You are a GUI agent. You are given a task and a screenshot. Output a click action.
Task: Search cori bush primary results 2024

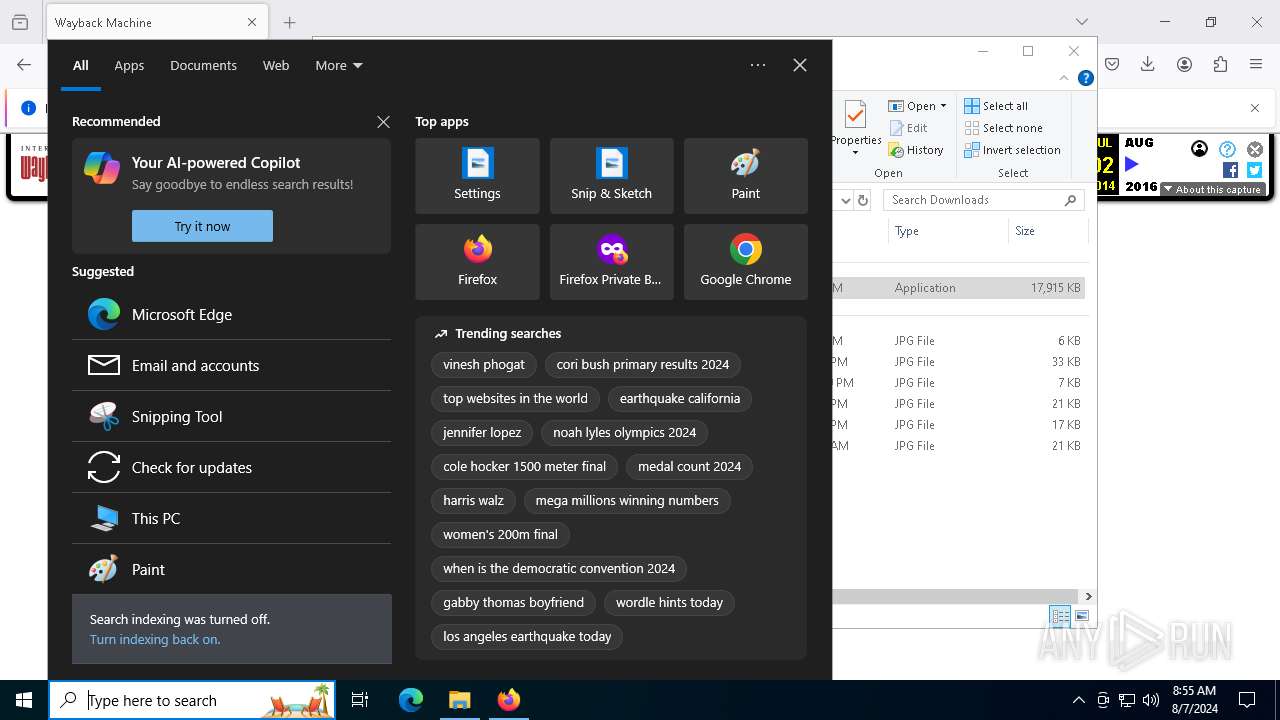[643, 365]
